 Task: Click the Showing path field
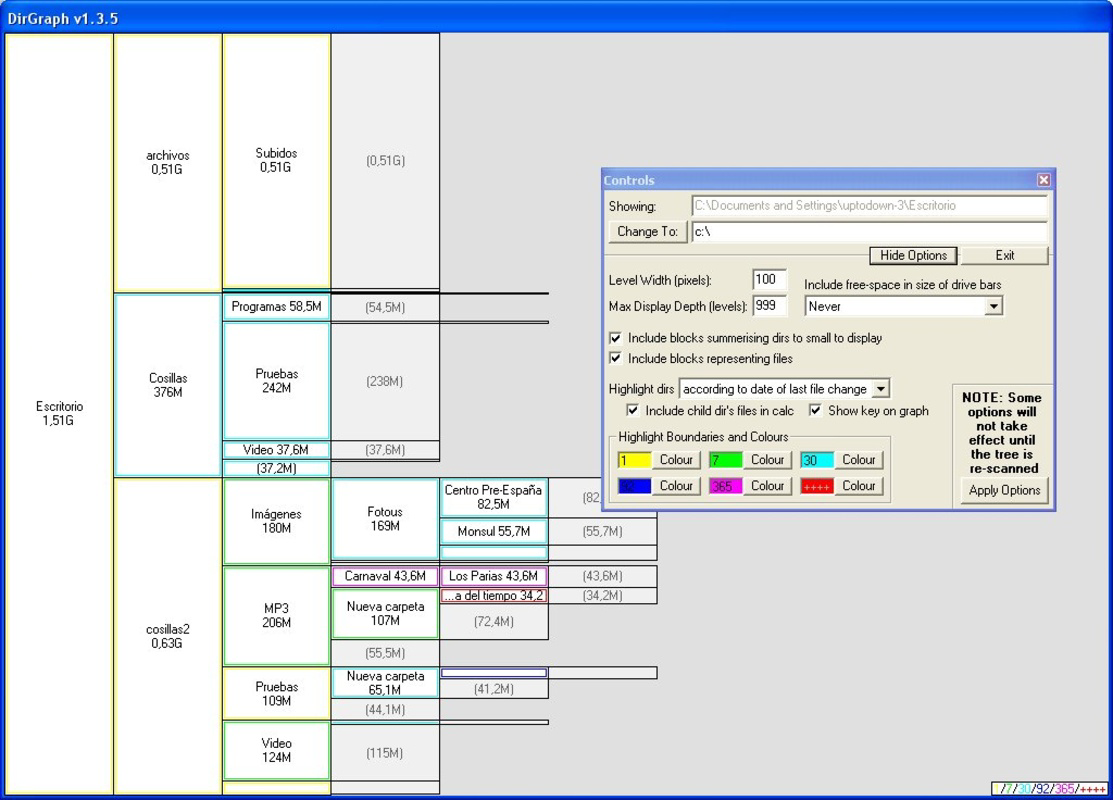point(870,206)
